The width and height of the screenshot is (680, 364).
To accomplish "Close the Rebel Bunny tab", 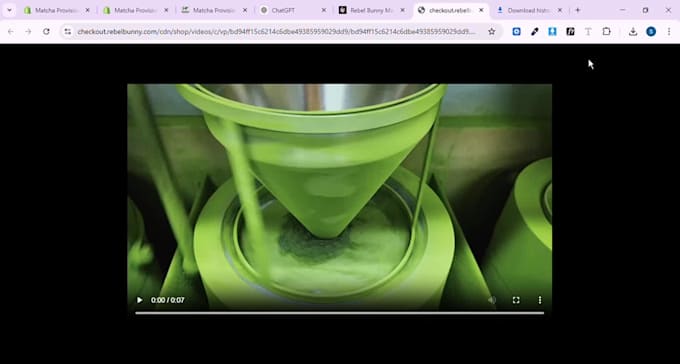I will tap(402, 10).
